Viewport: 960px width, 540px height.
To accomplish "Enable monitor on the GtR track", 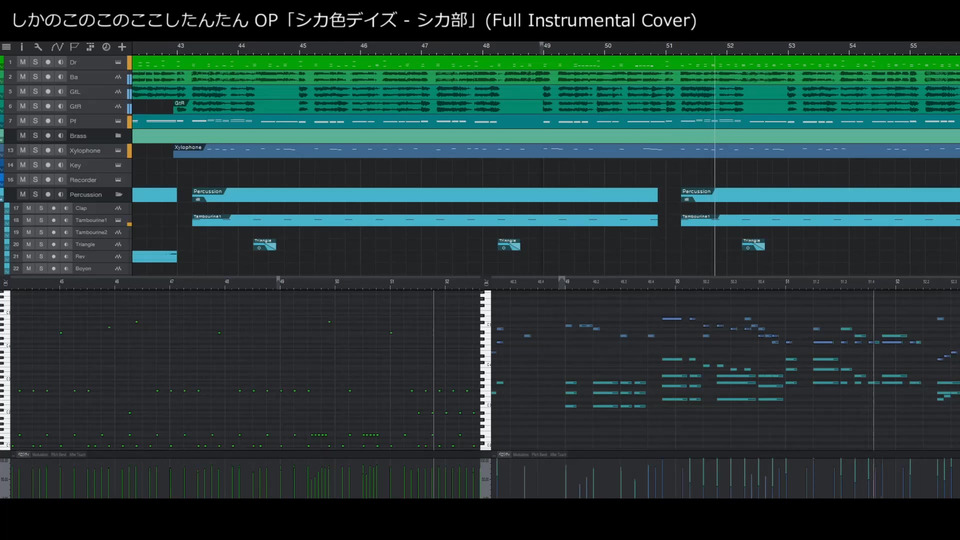I will (61, 106).
